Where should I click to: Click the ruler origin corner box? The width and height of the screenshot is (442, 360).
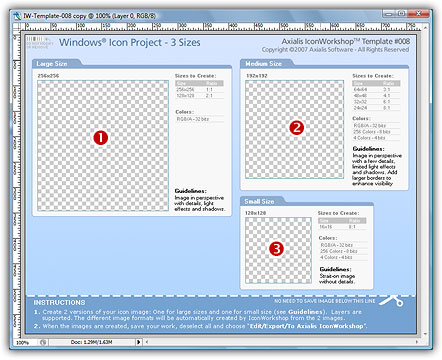click(17, 27)
